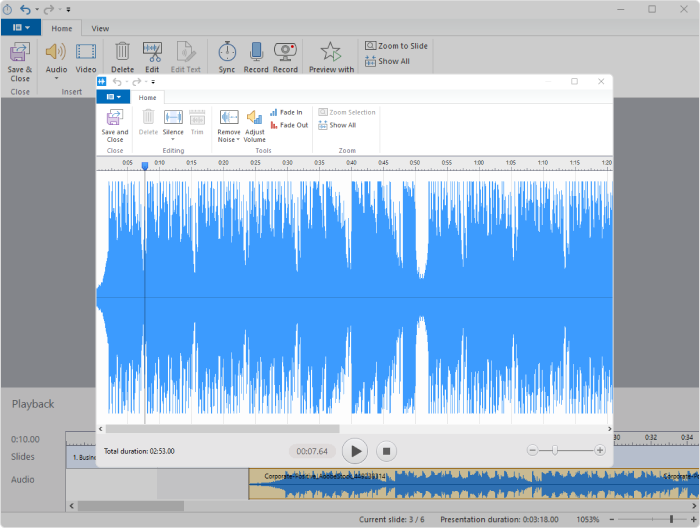Play the audio
Screen dimensions: 700x528
(x=355, y=451)
